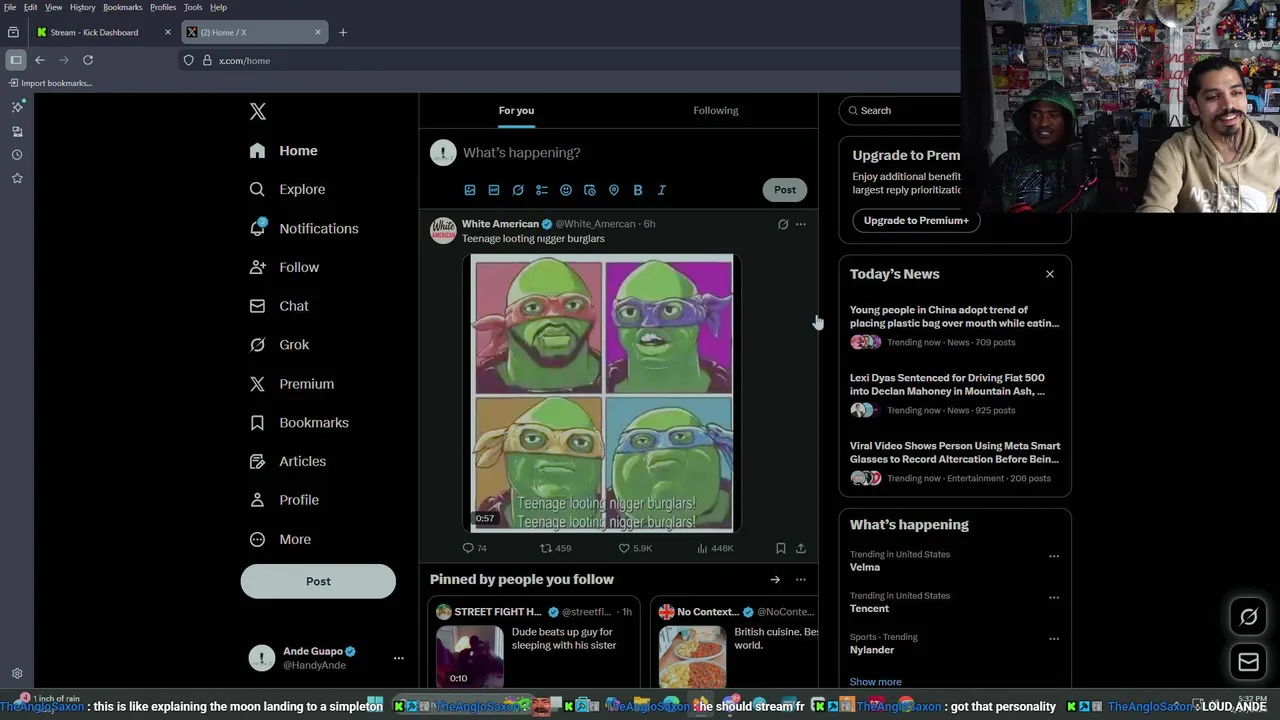Open the White American post options menu
Image resolution: width=1280 pixels, height=720 pixels.
[x=800, y=224]
